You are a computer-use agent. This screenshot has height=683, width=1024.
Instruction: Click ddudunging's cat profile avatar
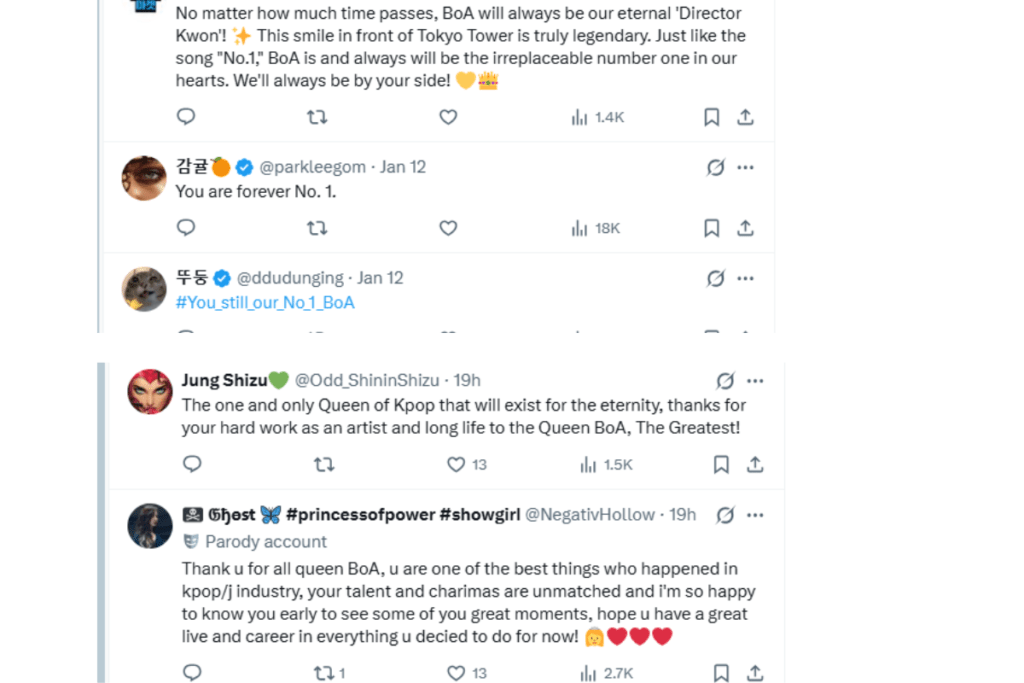[144, 289]
